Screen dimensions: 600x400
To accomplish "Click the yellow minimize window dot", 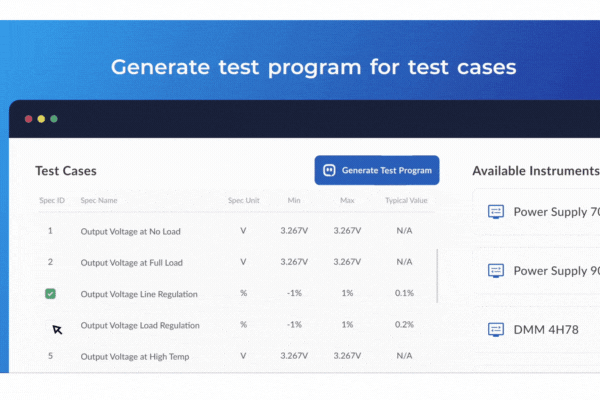I will (41, 119).
